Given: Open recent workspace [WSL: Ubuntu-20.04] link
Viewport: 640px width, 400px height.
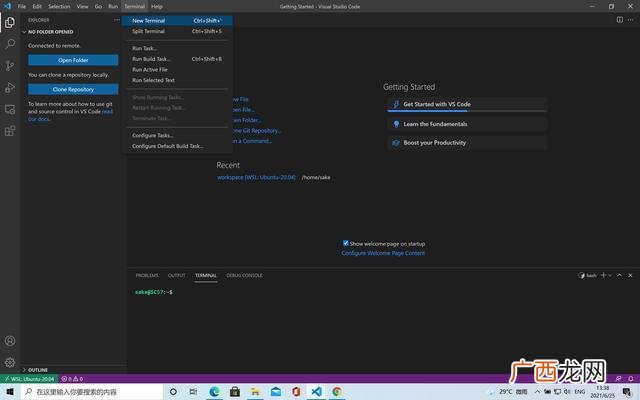Looking at the screenshot, I should point(256,177).
